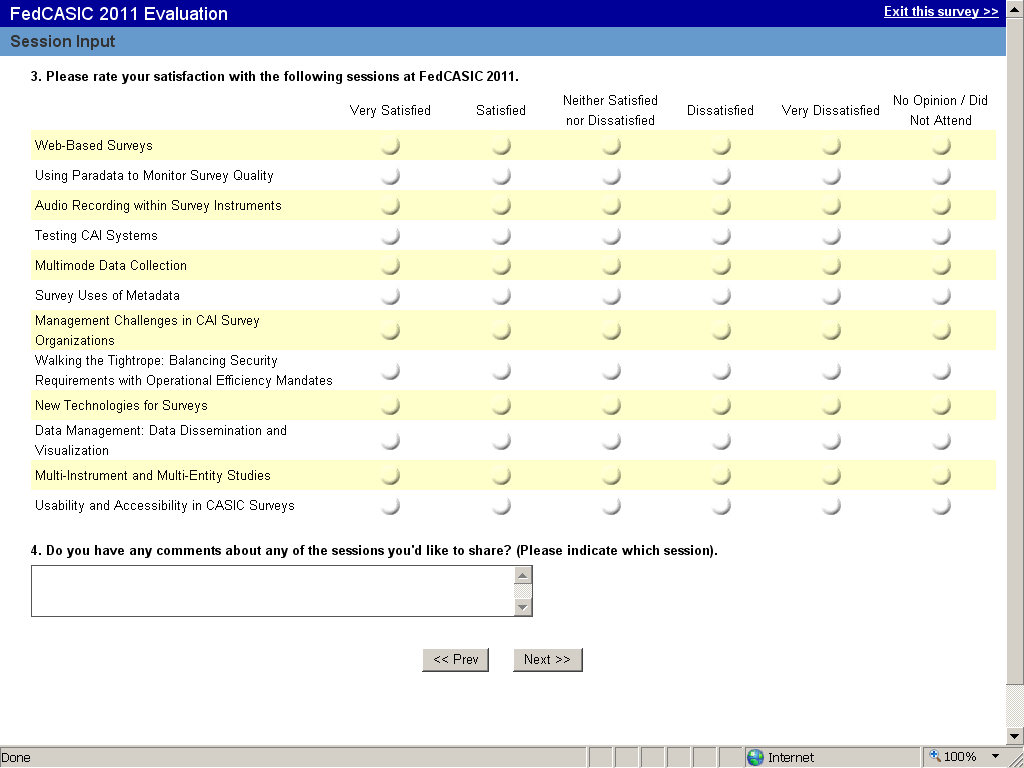Image resolution: width=1024 pixels, height=768 pixels.
Task: Mark Using Paradata row as No Opinion
Action: coord(940,176)
